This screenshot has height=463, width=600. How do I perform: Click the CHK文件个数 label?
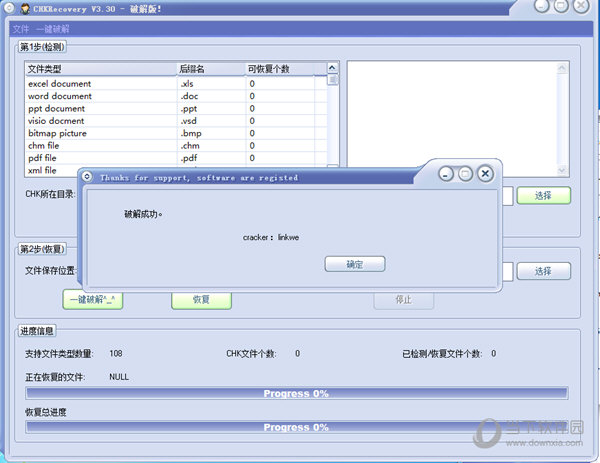point(251,354)
